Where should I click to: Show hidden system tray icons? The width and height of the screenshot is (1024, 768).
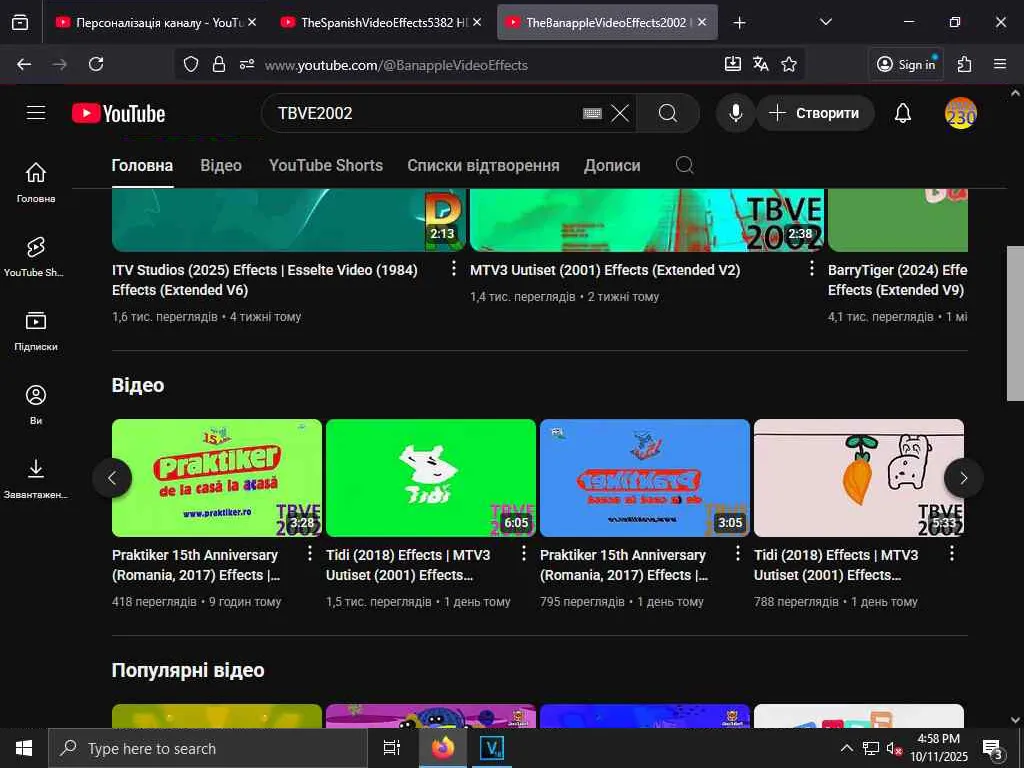846,748
